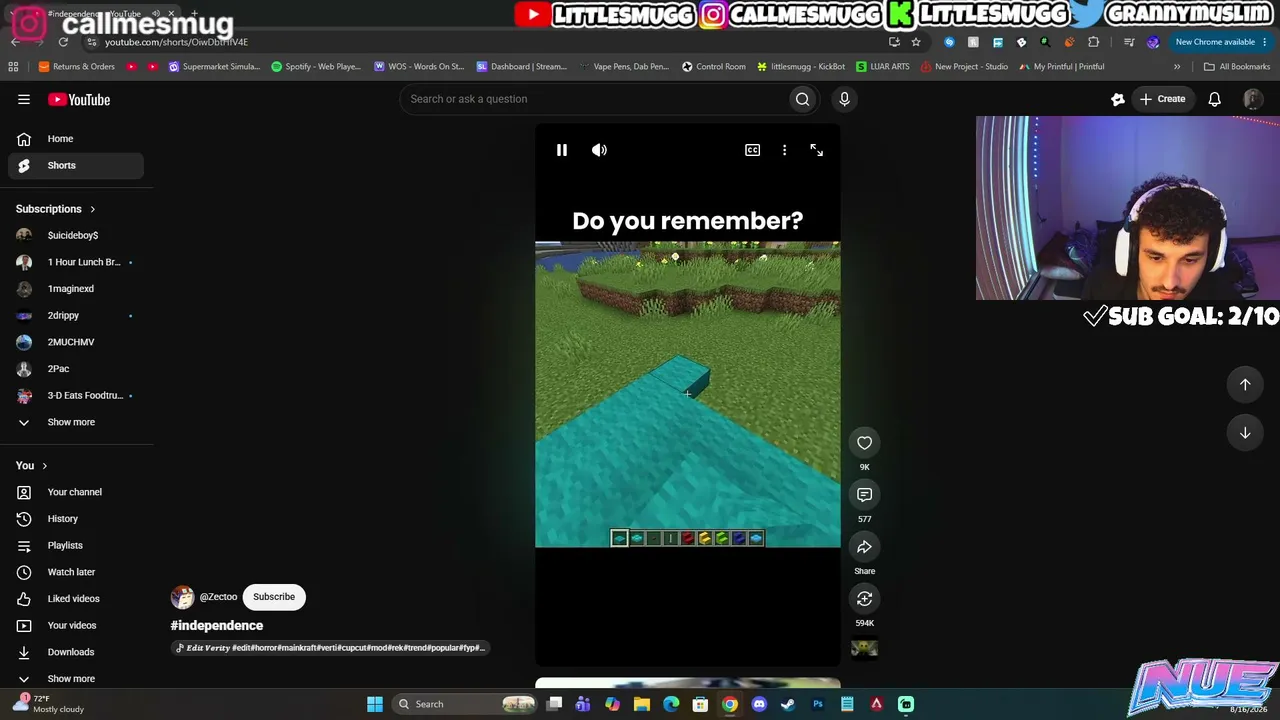Open the comments for this Short
The image size is (1280, 720).
click(864, 494)
